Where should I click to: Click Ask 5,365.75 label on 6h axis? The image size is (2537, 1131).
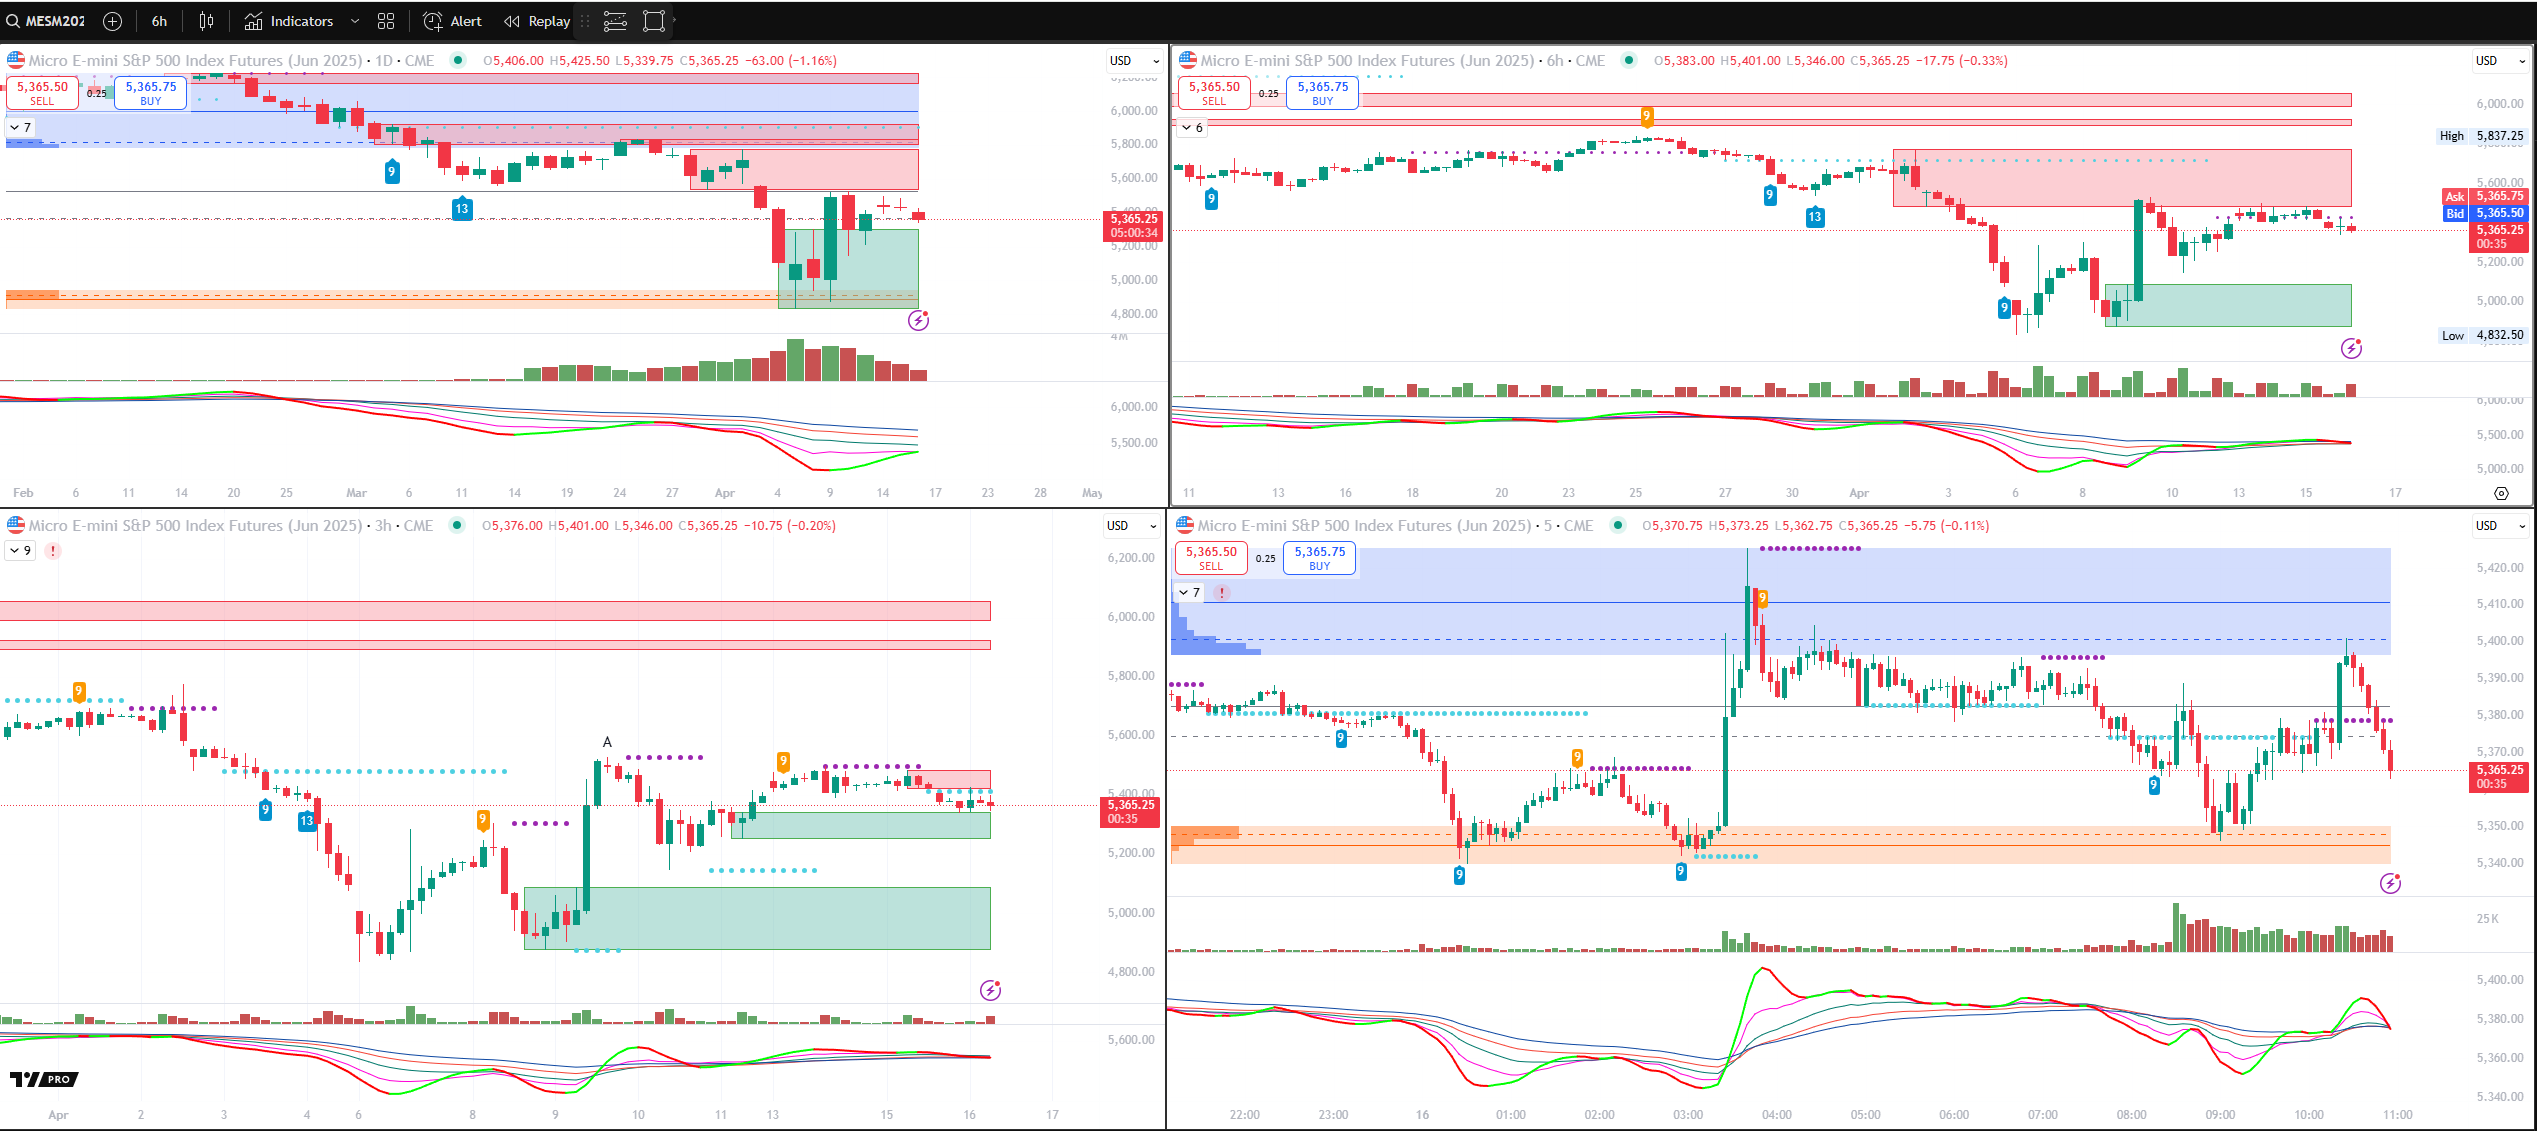tap(2485, 196)
